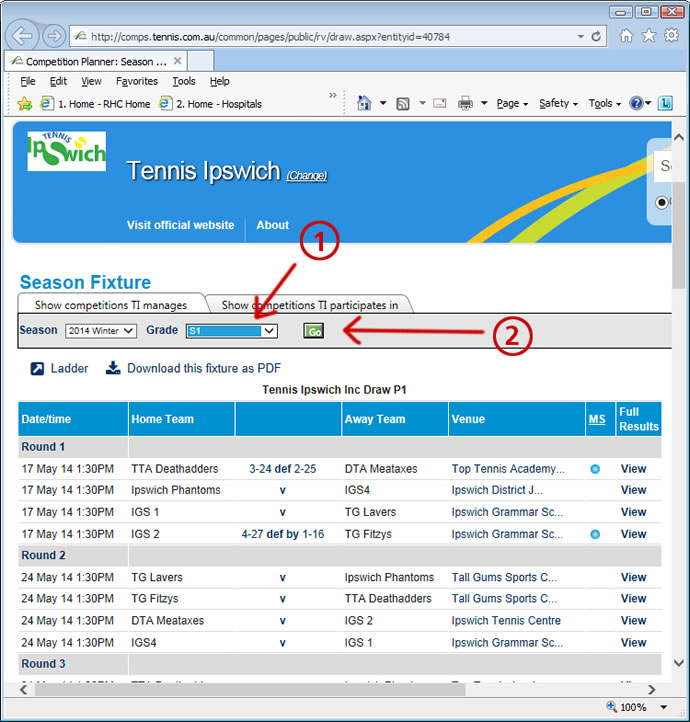The height and width of the screenshot is (722, 690).
Task: Click the 4-27 def by 1-16 score
Action: pyautogui.click(x=283, y=535)
